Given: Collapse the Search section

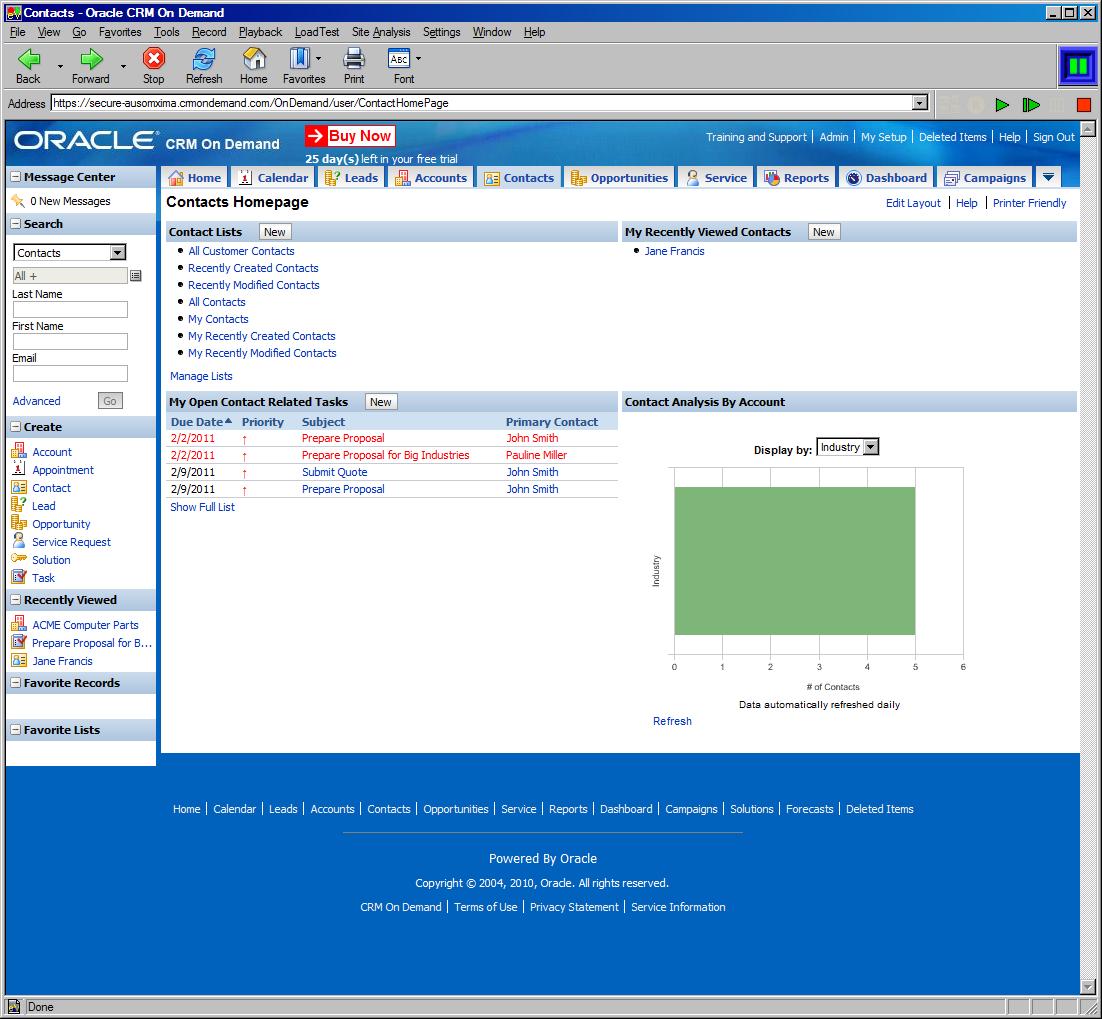Looking at the screenshot, I should (15, 223).
